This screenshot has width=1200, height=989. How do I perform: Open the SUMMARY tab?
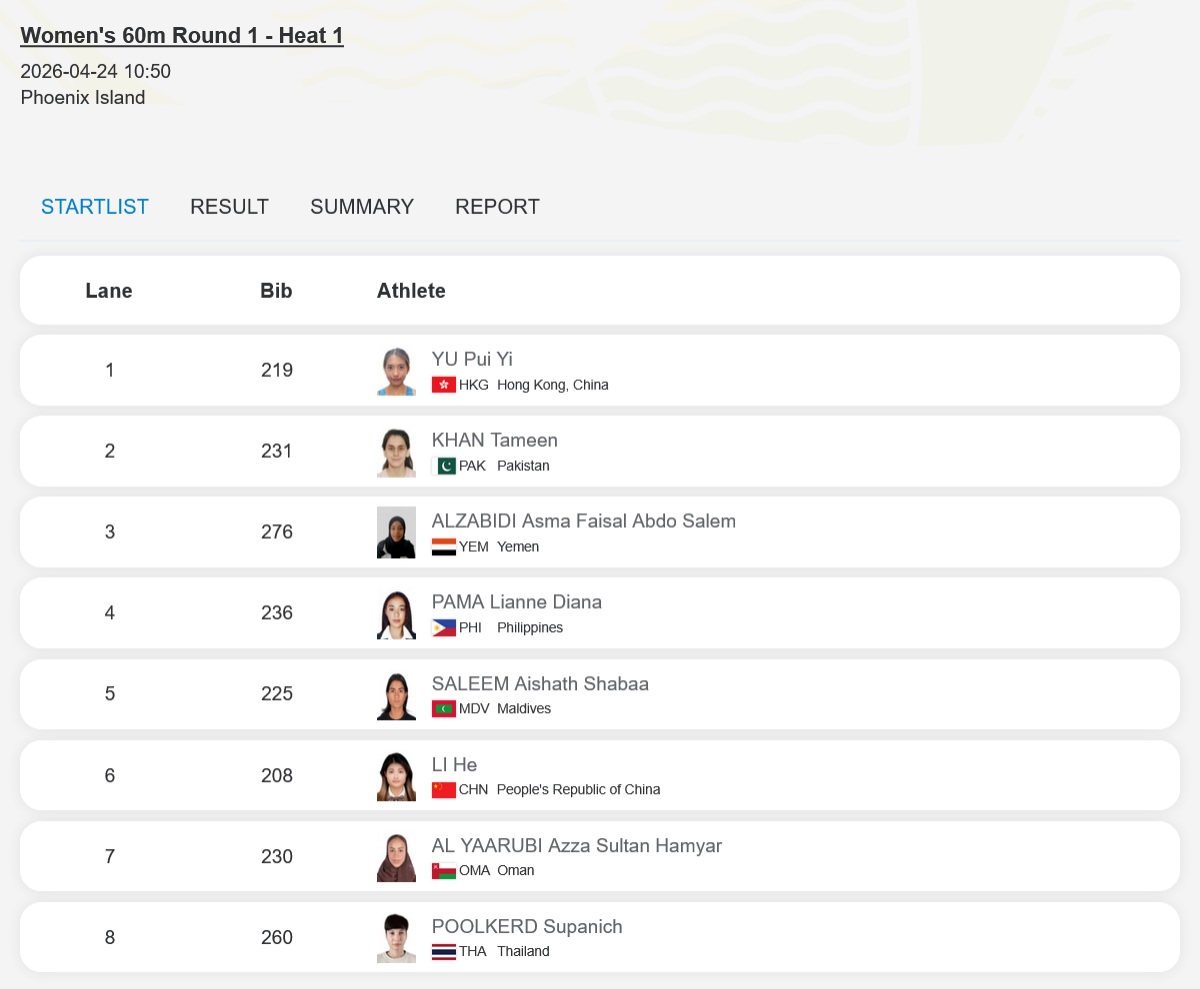(362, 207)
